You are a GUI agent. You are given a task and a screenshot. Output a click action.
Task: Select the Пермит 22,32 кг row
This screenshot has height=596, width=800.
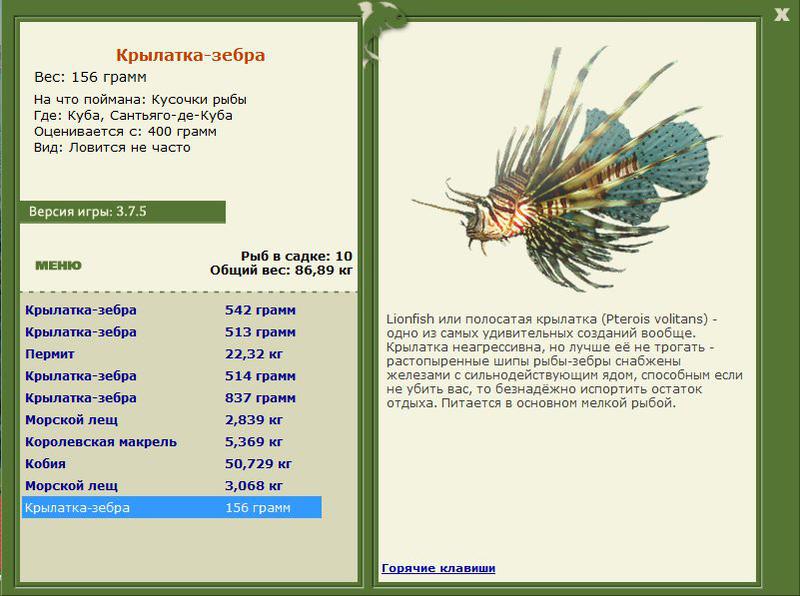pyautogui.click(x=171, y=354)
